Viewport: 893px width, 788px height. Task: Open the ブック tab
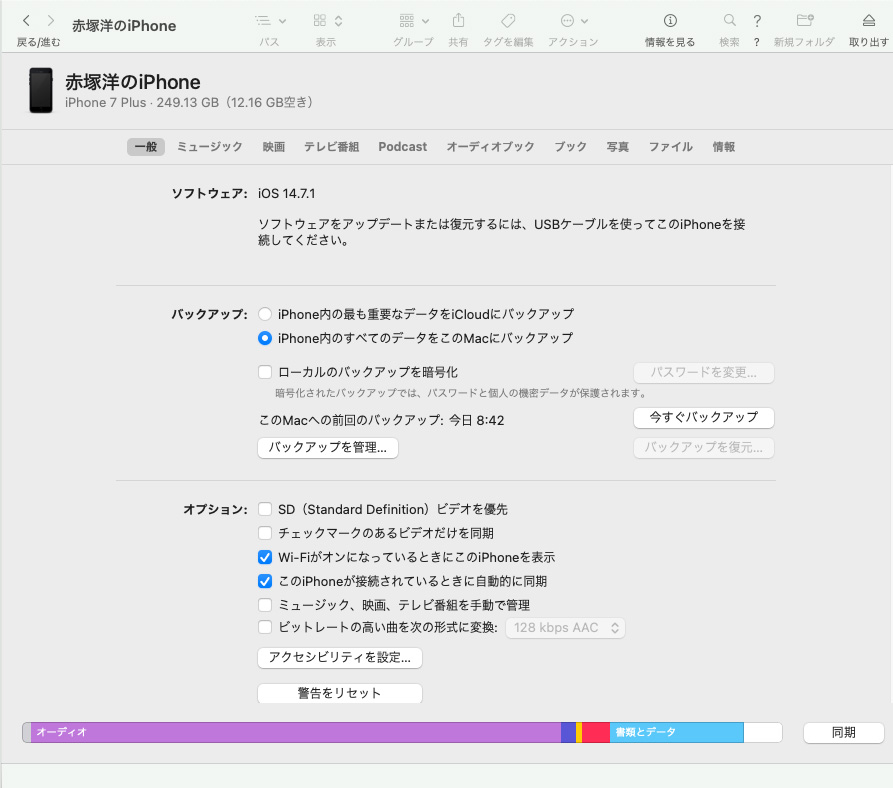571,147
